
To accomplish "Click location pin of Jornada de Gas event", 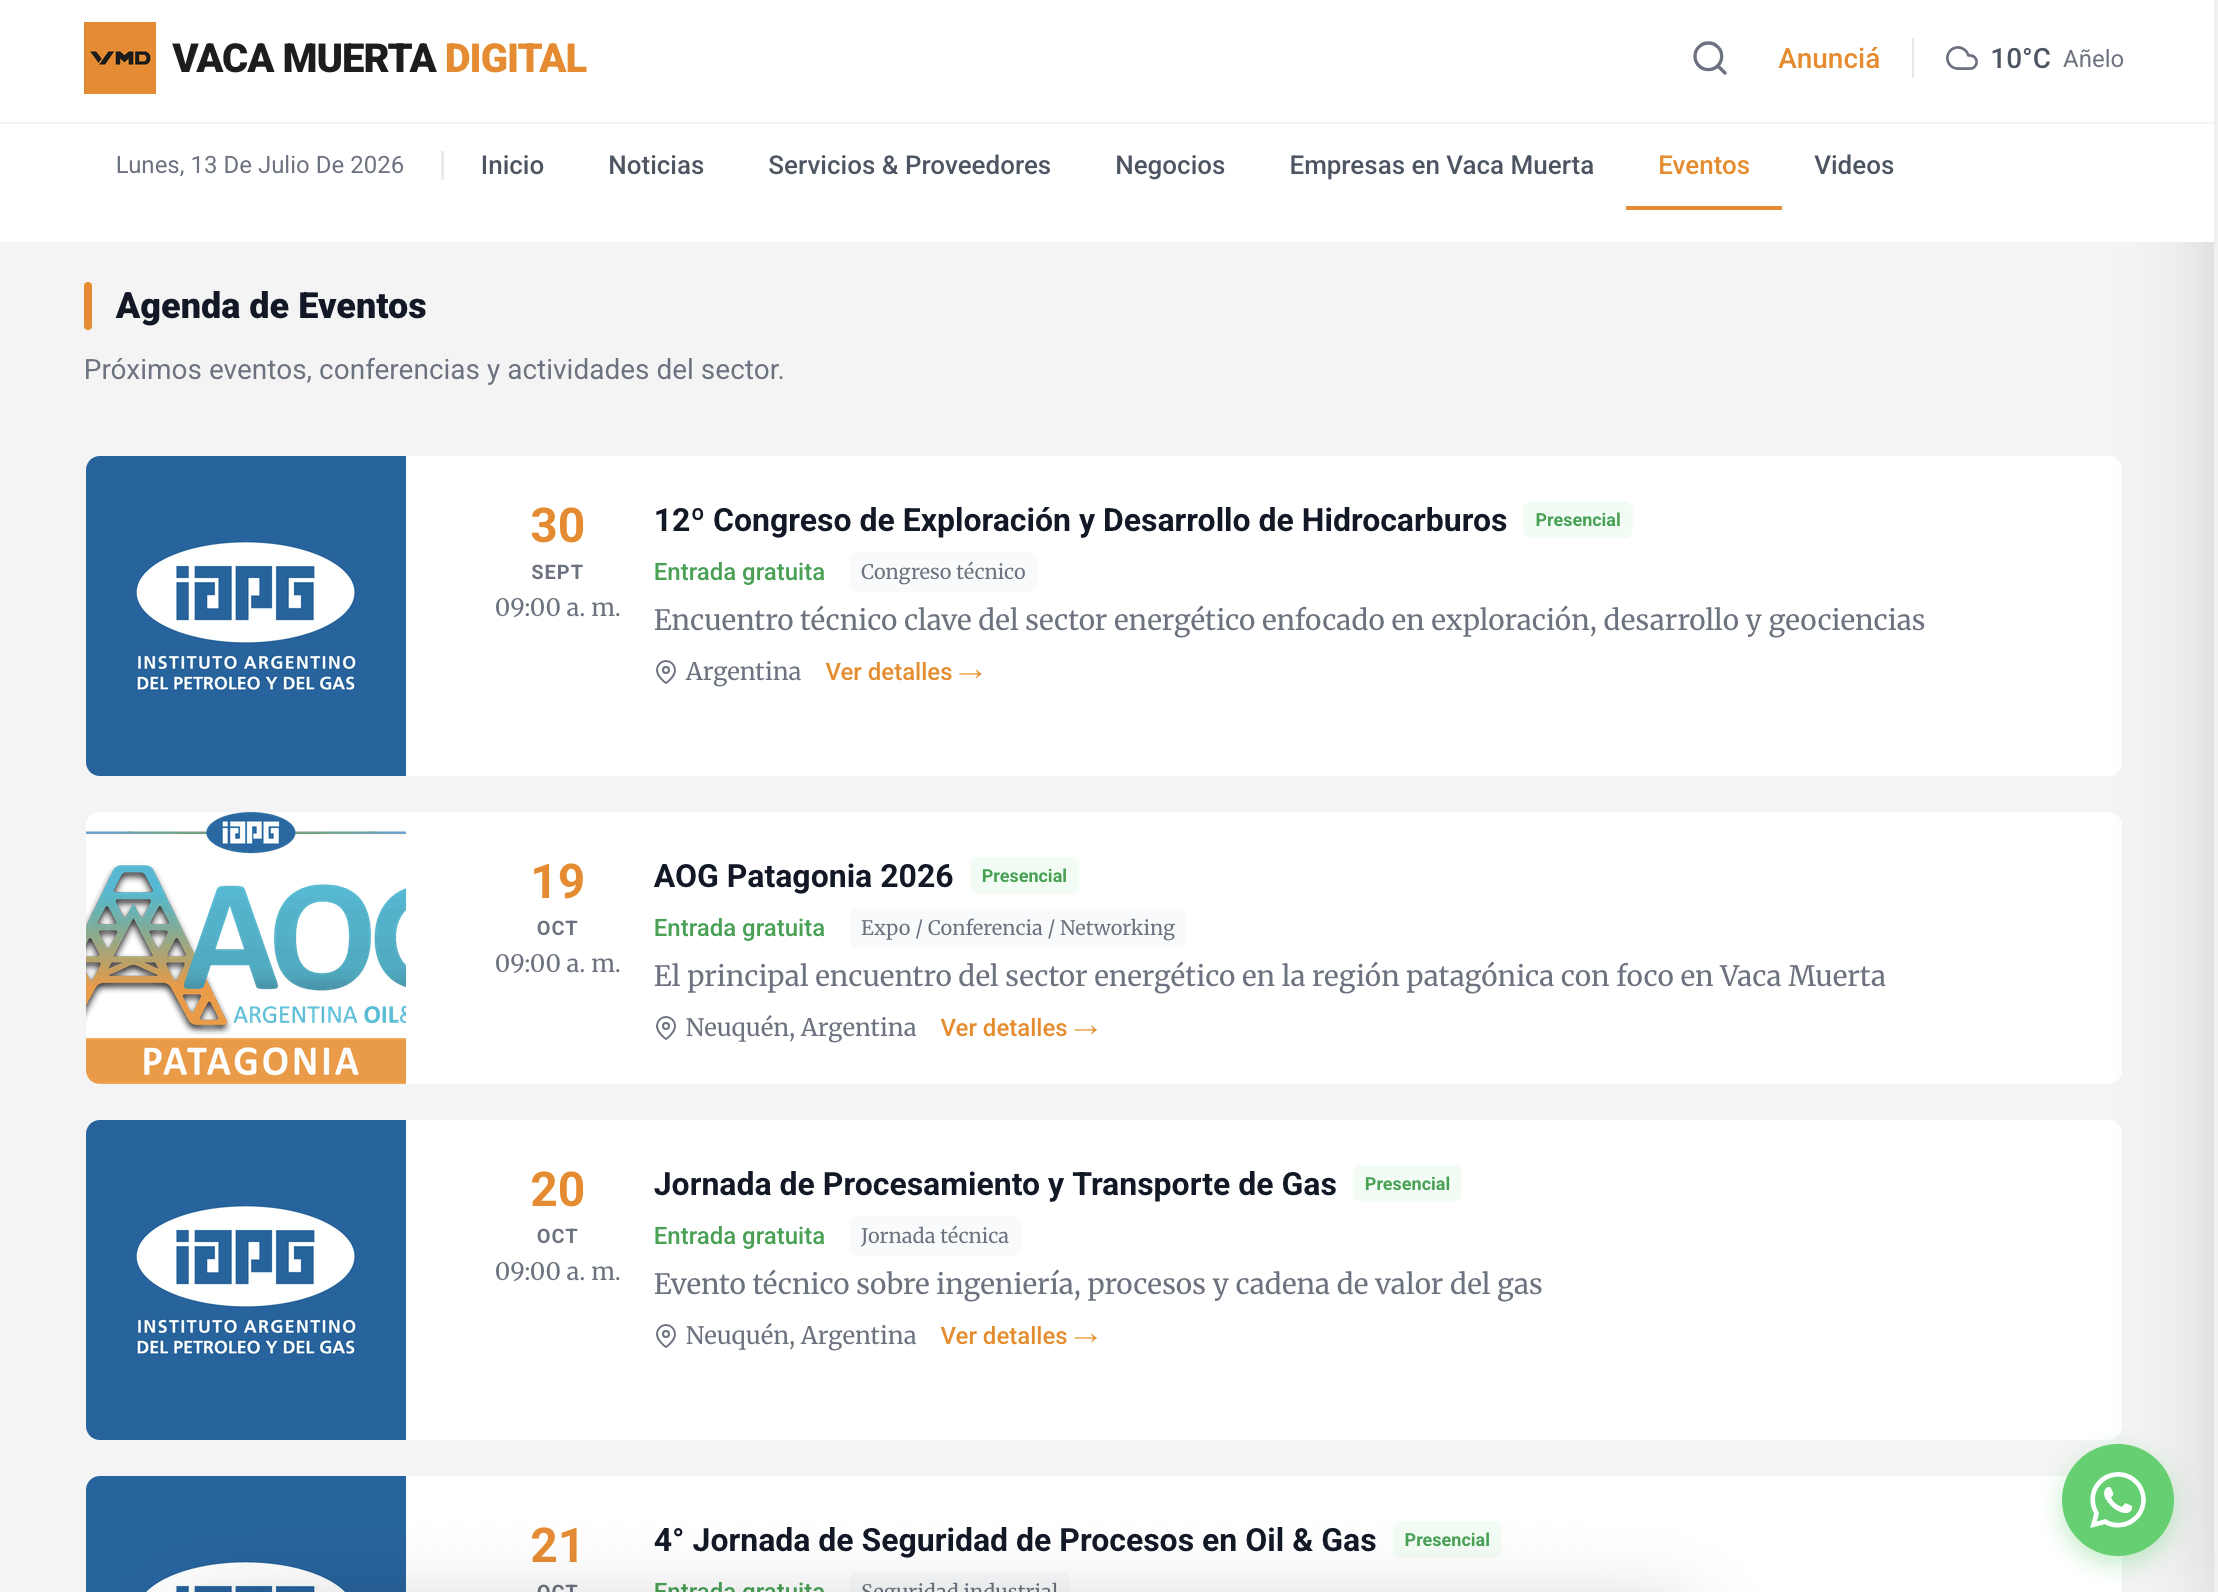I will 665,1336.
